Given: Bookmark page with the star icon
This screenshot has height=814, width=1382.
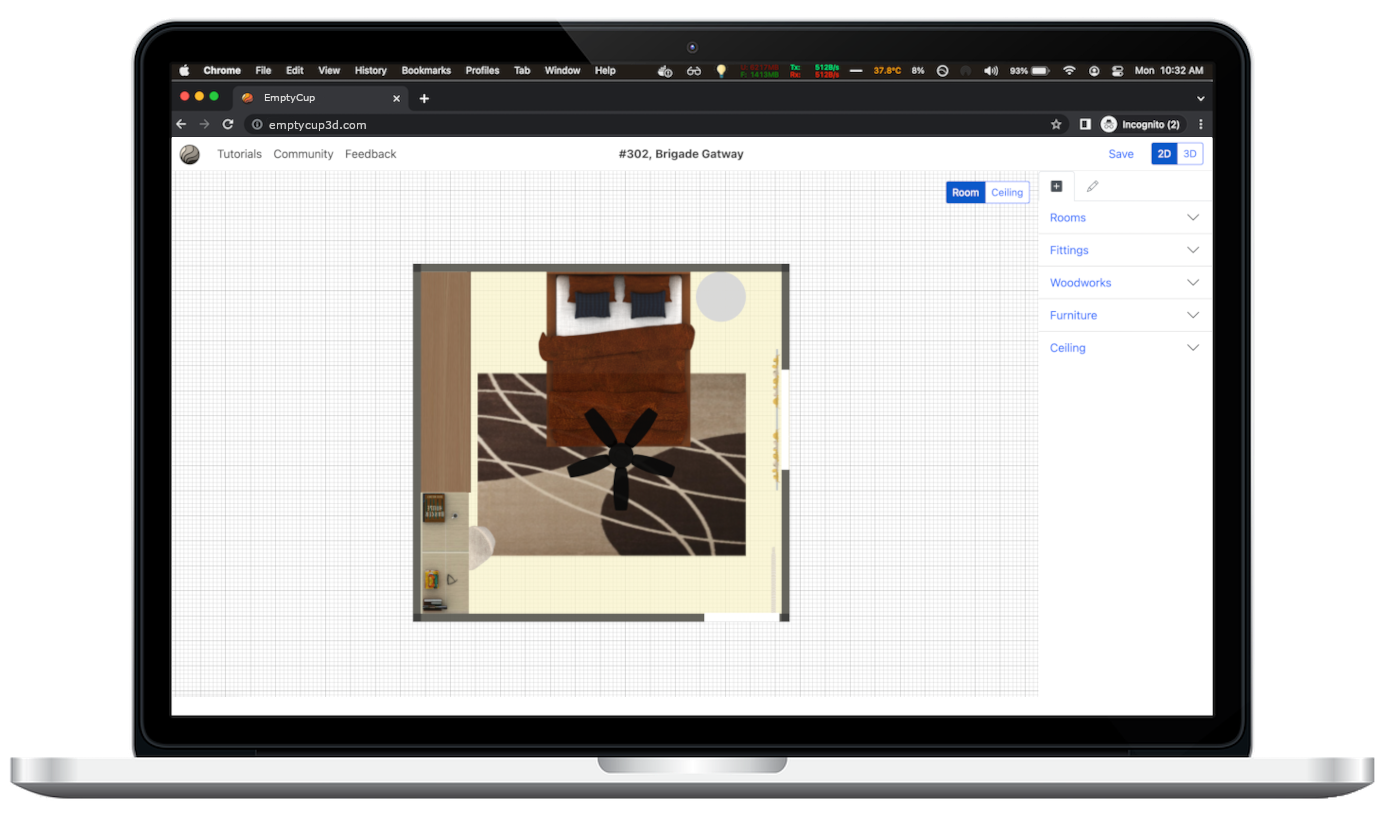Looking at the screenshot, I should pyautogui.click(x=1056, y=125).
